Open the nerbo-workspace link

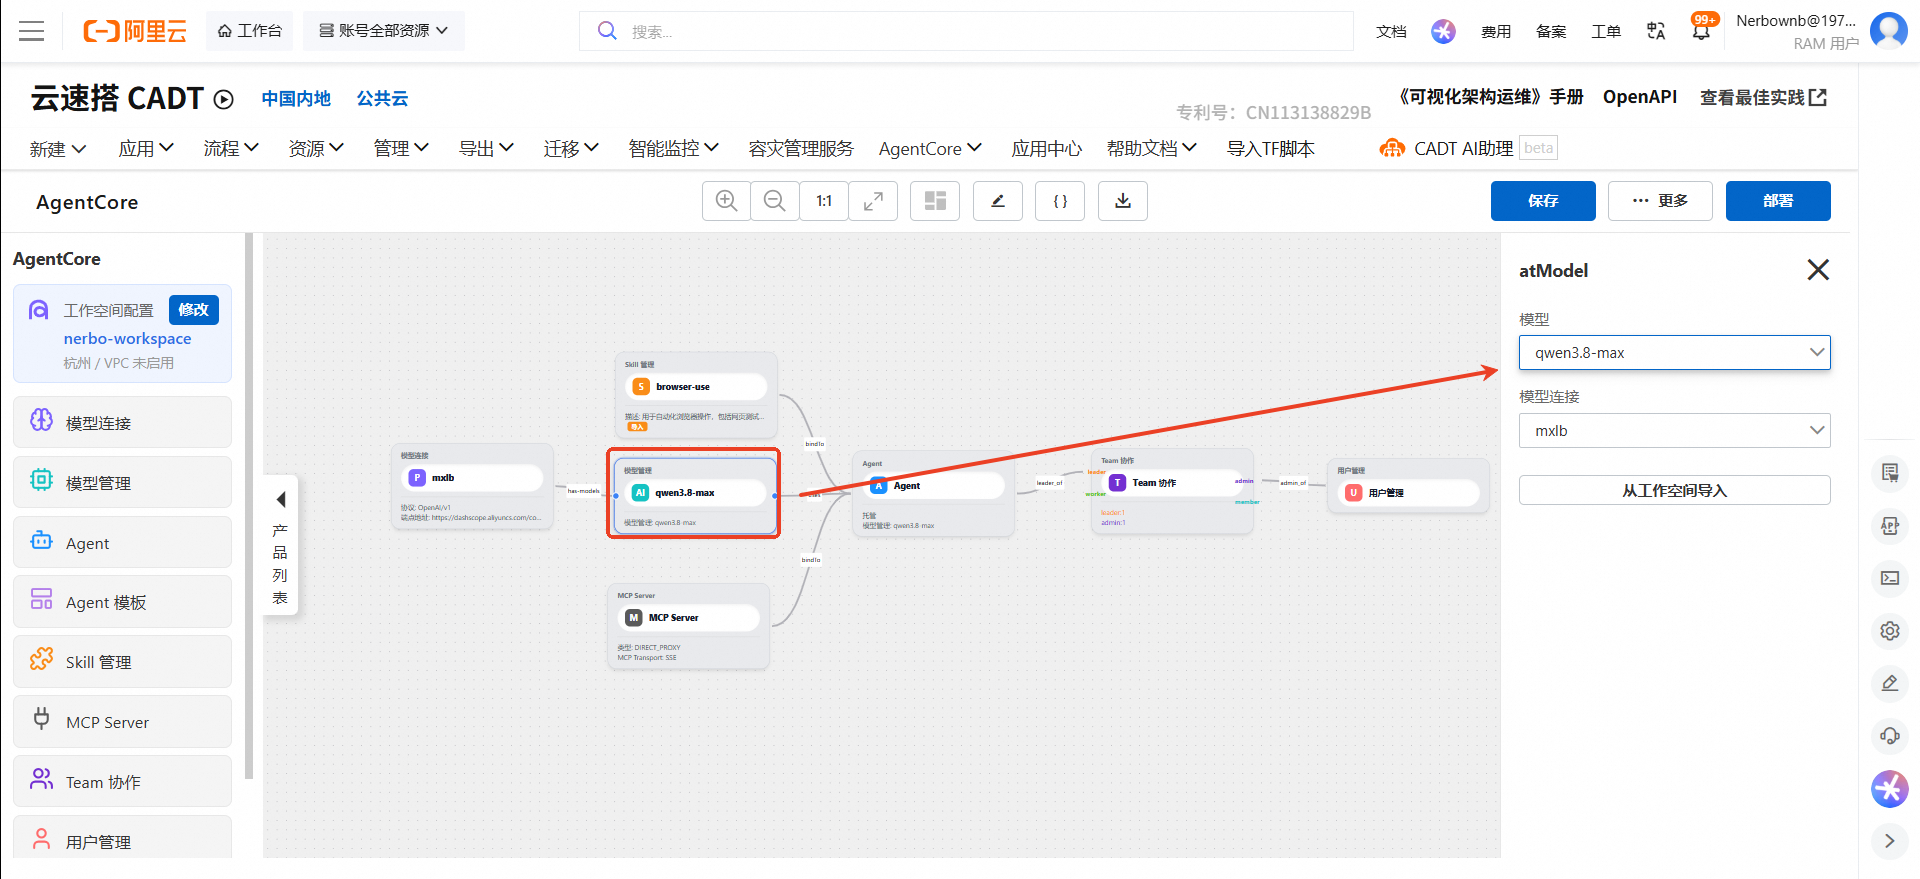tap(127, 339)
